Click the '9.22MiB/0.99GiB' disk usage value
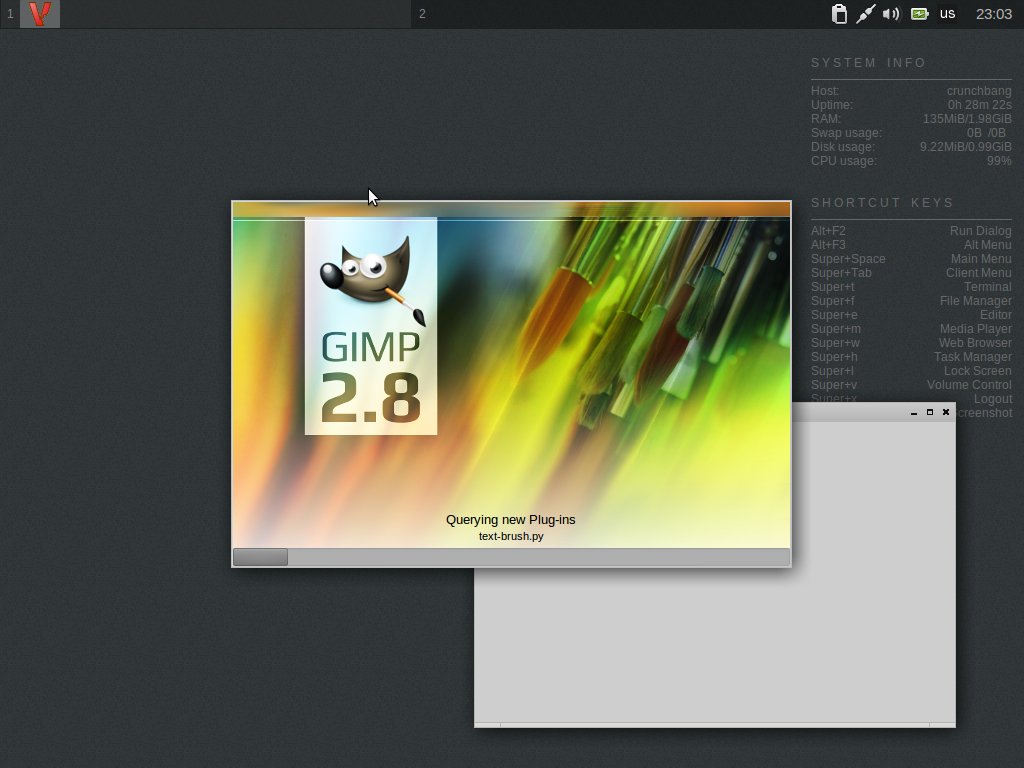Screen dimensions: 1024x768 coord(966,147)
